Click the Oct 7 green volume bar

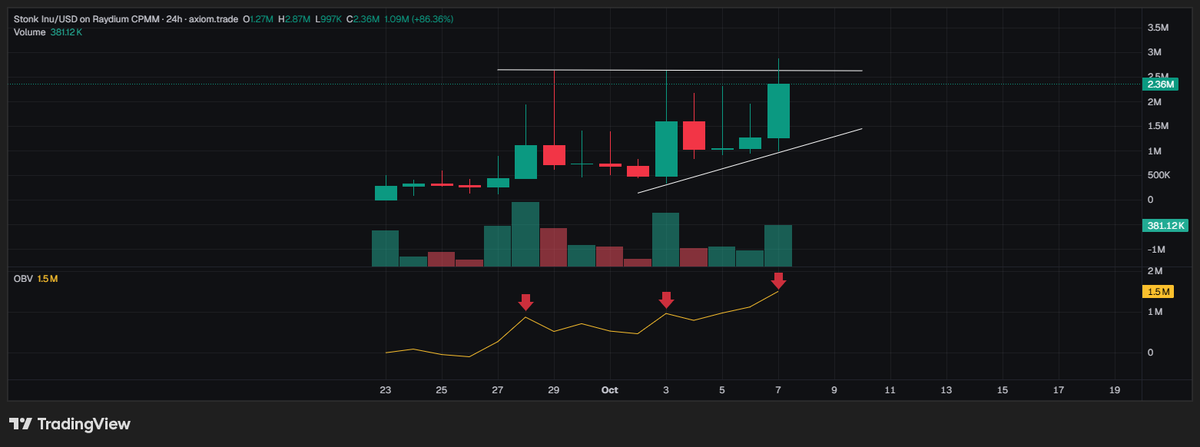778,246
